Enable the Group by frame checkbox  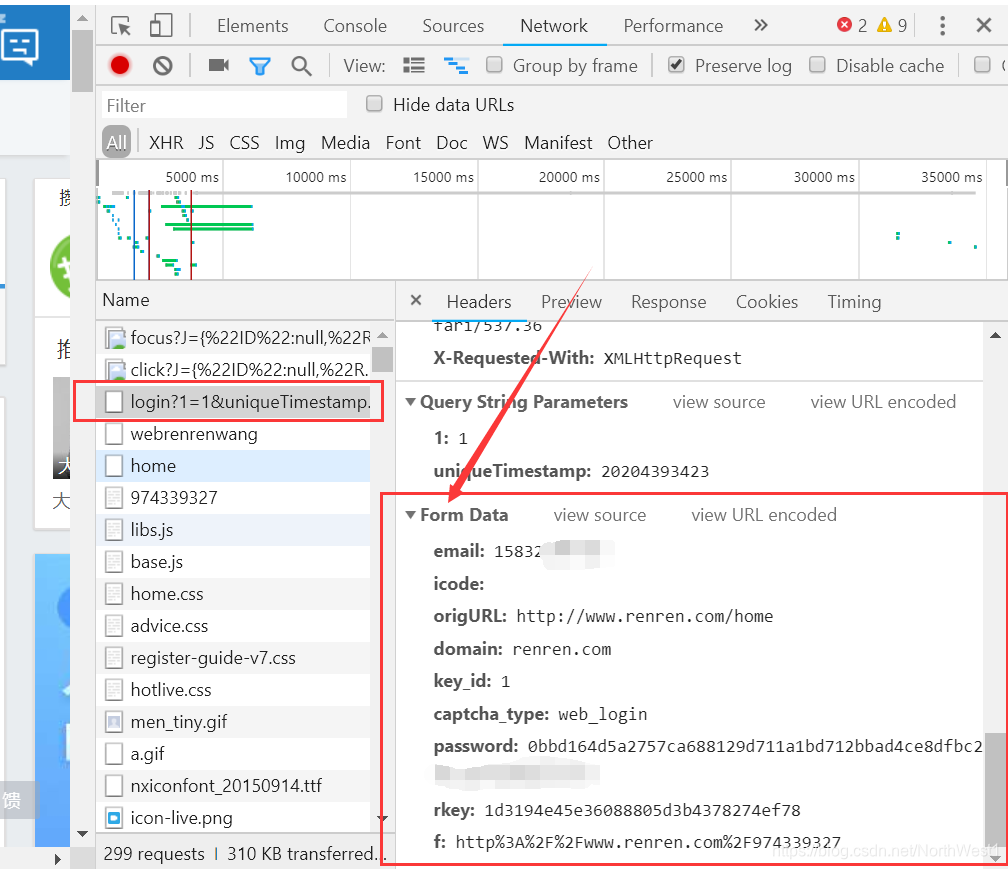[x=494, y=65]
